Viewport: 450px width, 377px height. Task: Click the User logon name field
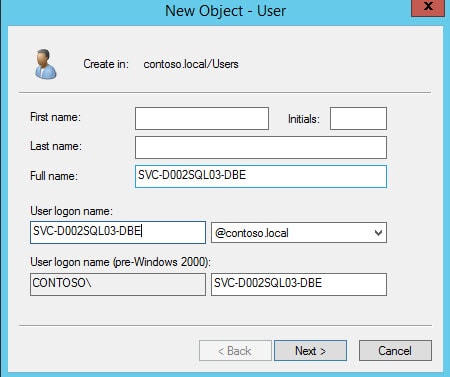coord(118,232)
